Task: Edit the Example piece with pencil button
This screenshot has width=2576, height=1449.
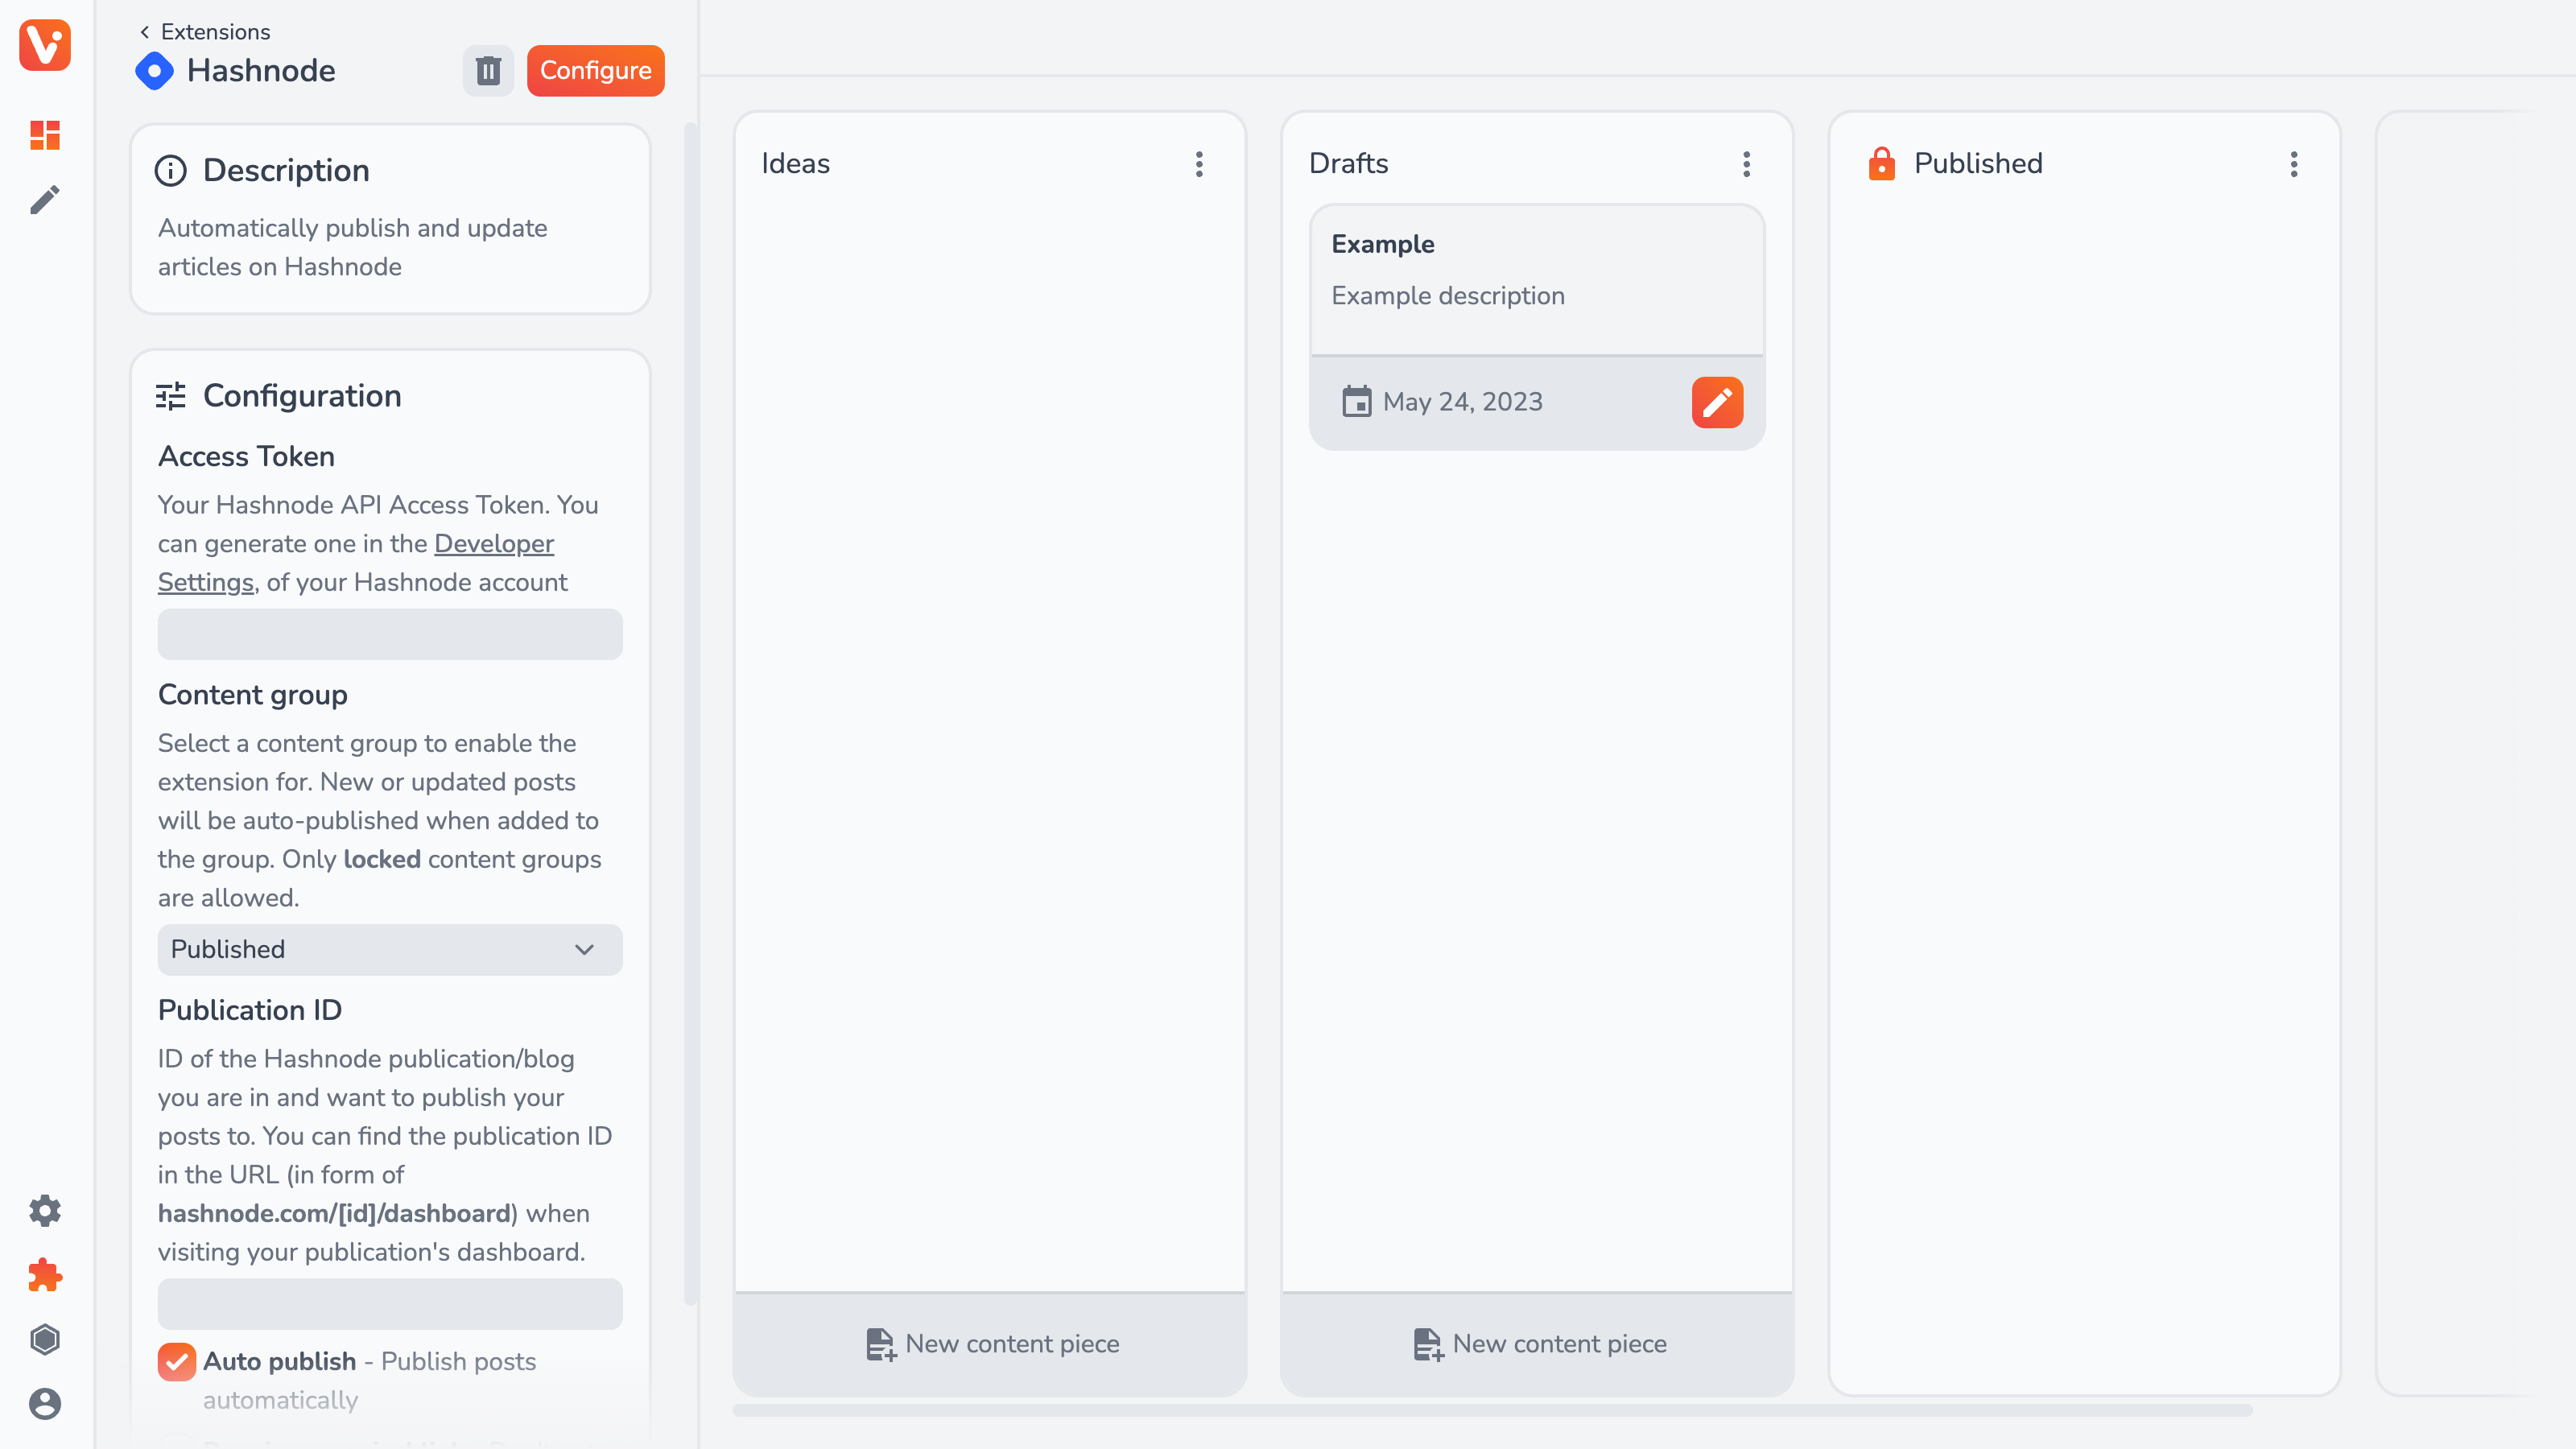Action: [x=1717, y=402]
